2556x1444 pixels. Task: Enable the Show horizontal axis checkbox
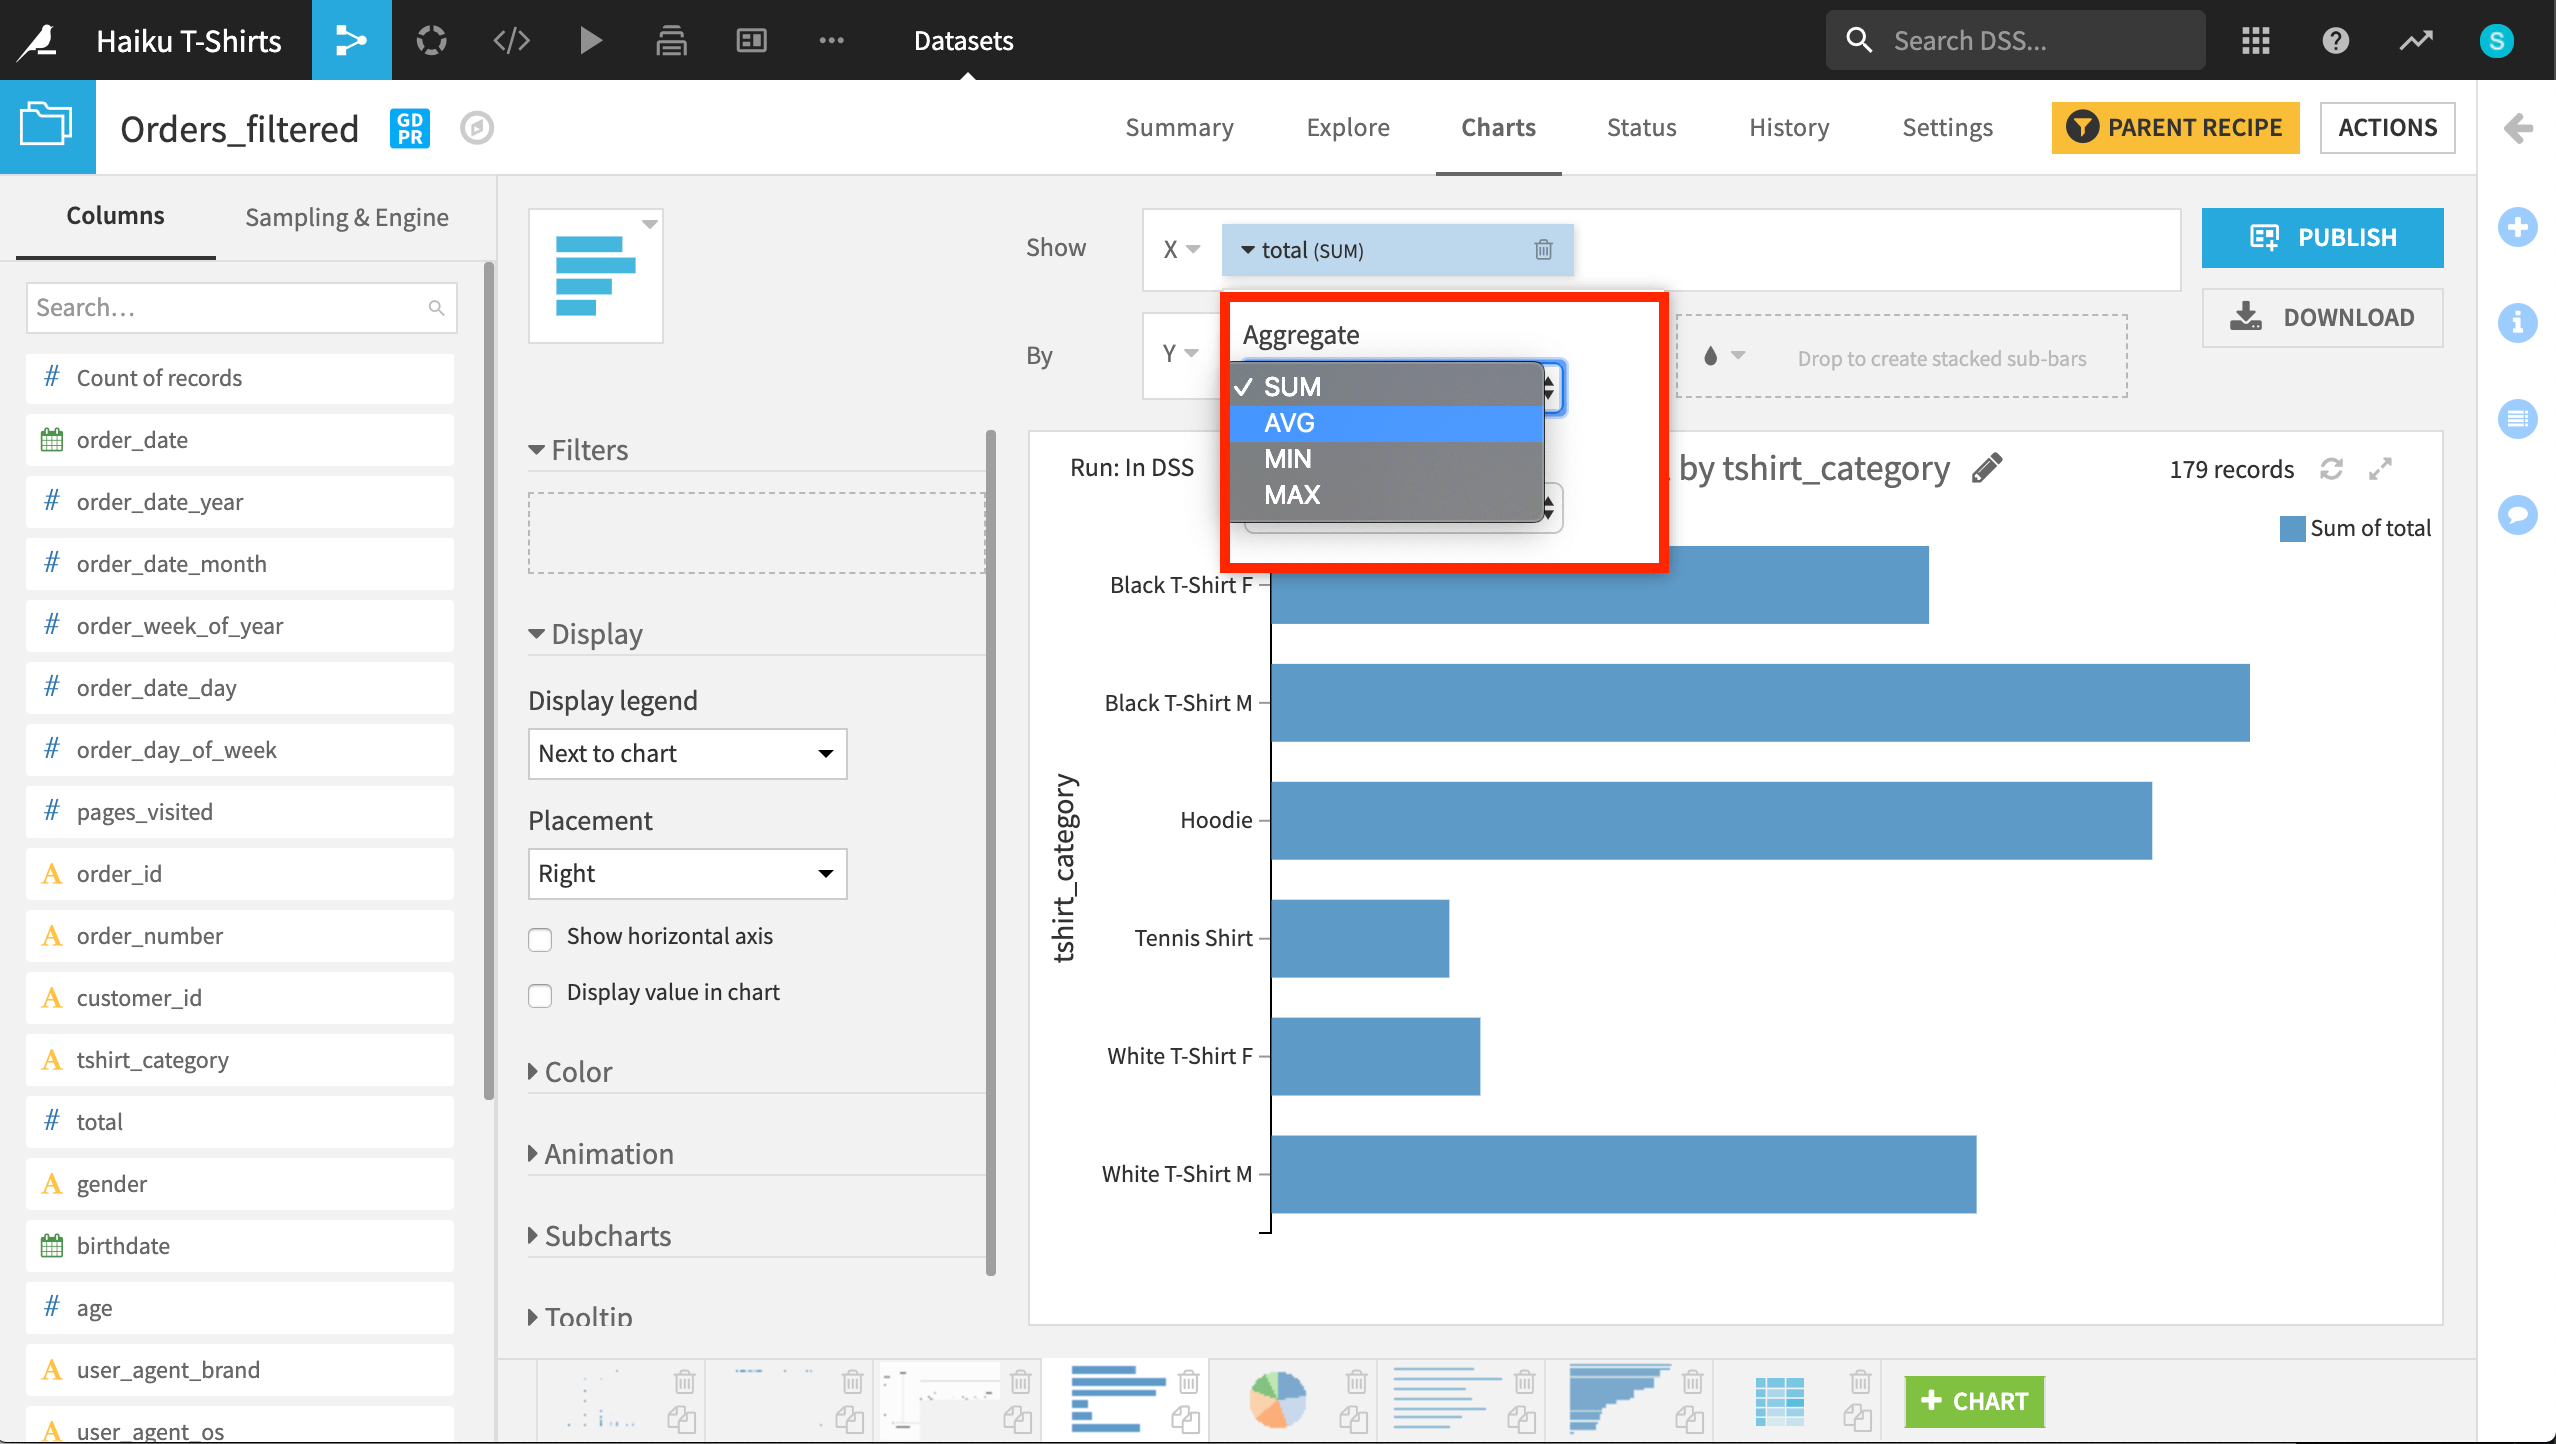[540, 939]
